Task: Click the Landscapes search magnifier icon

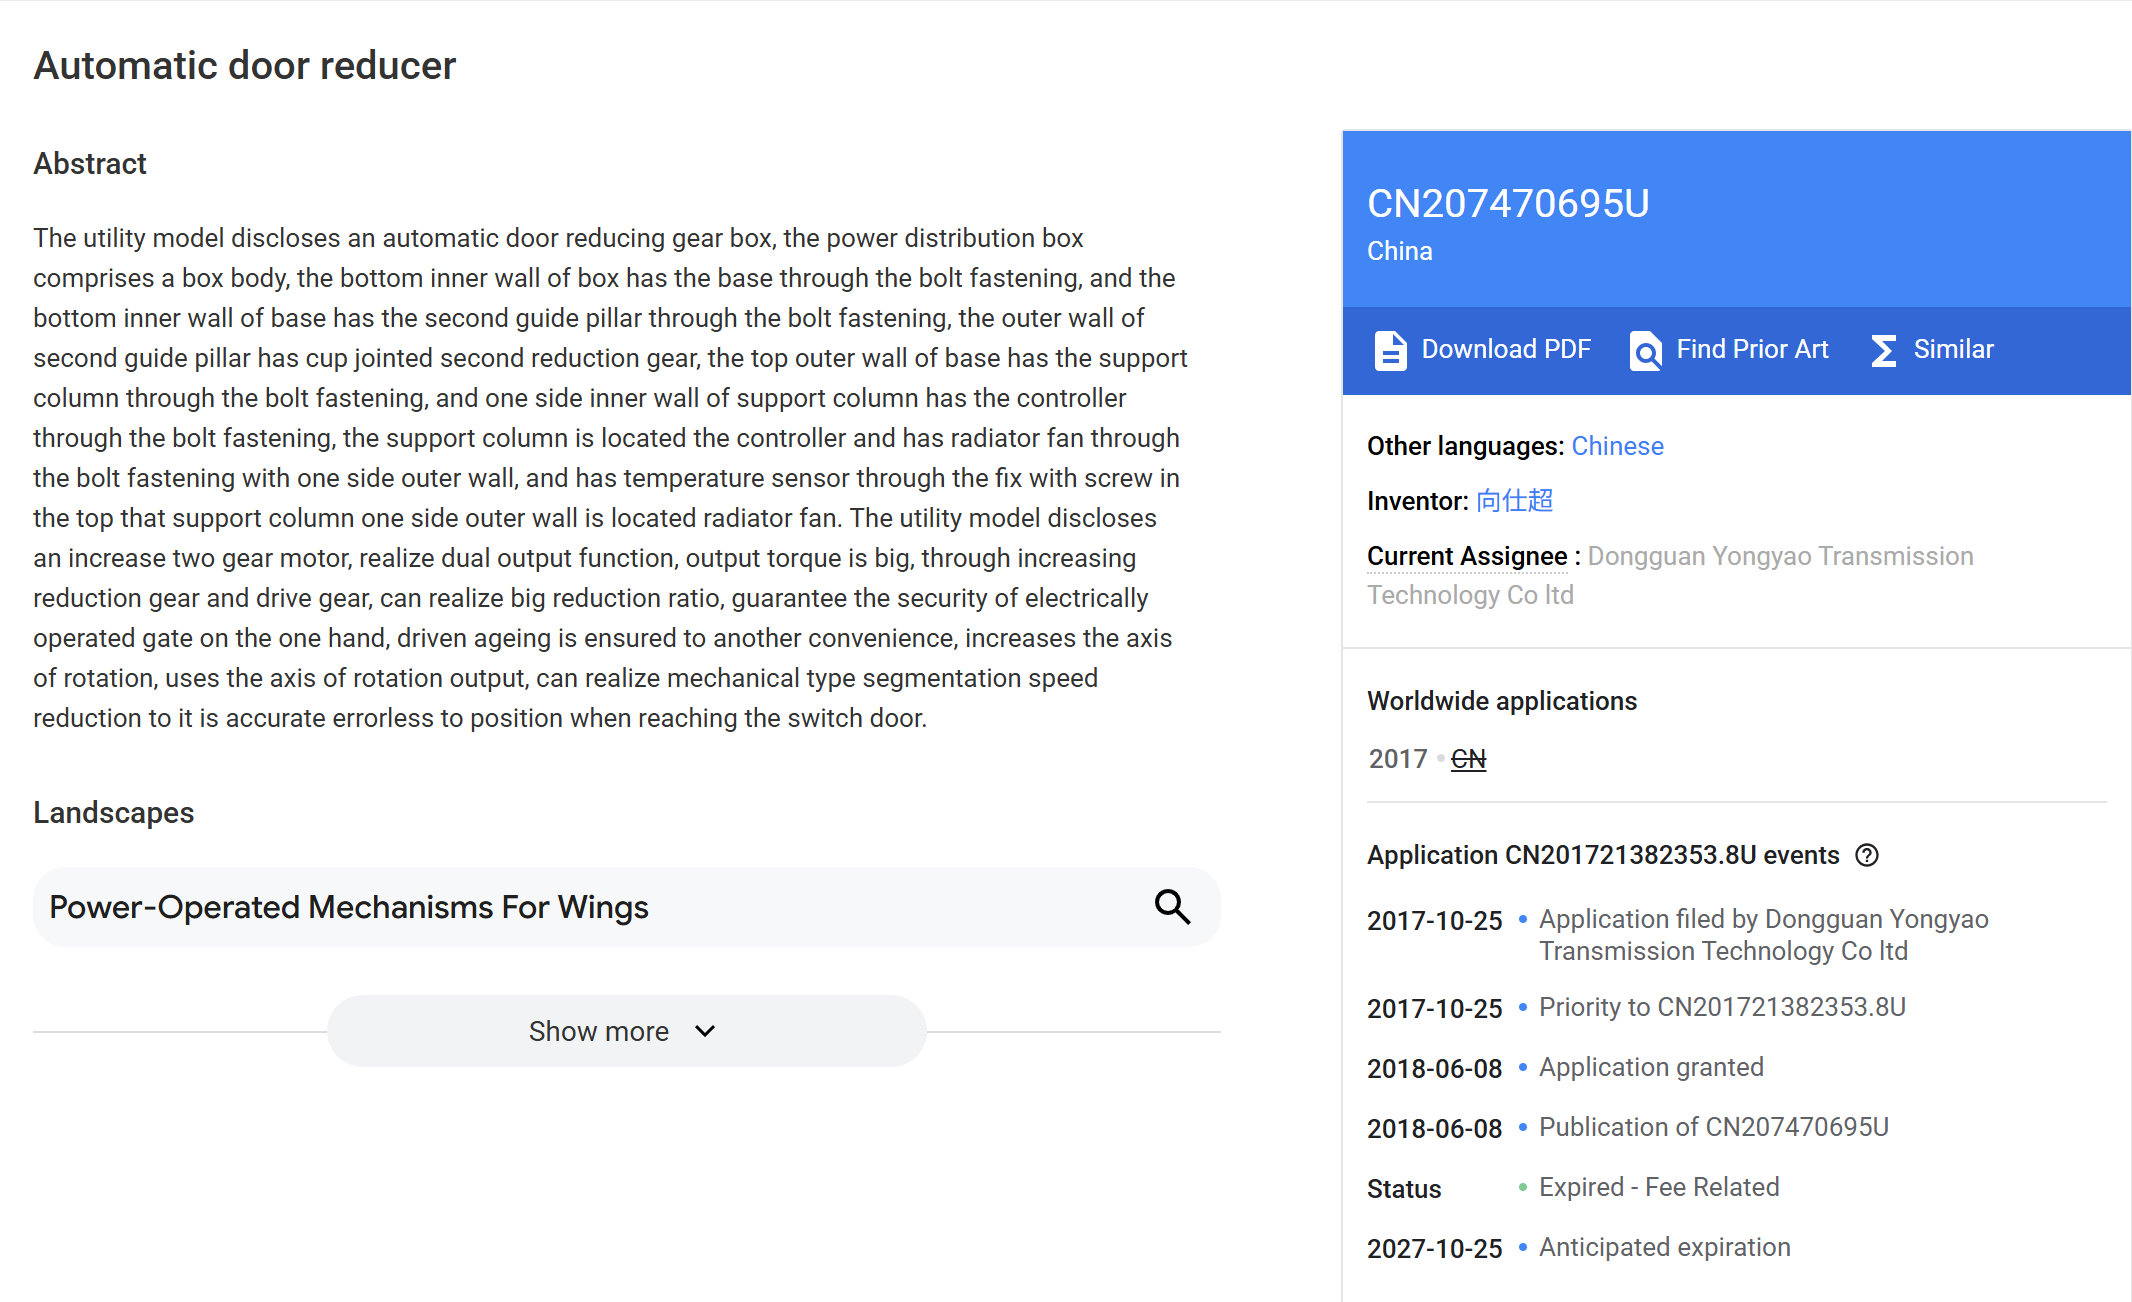Action: point(1172,907)
